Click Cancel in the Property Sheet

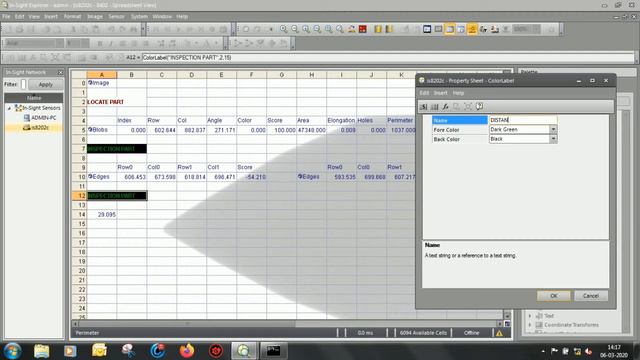[591, 296]
